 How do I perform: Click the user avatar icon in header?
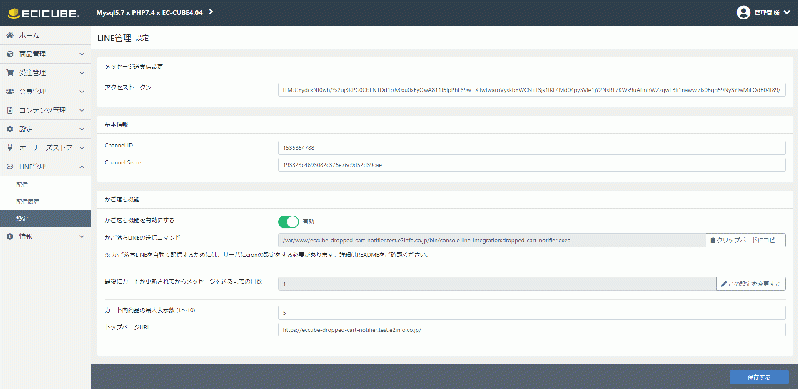pyautogui.click(x=743, y=13)
